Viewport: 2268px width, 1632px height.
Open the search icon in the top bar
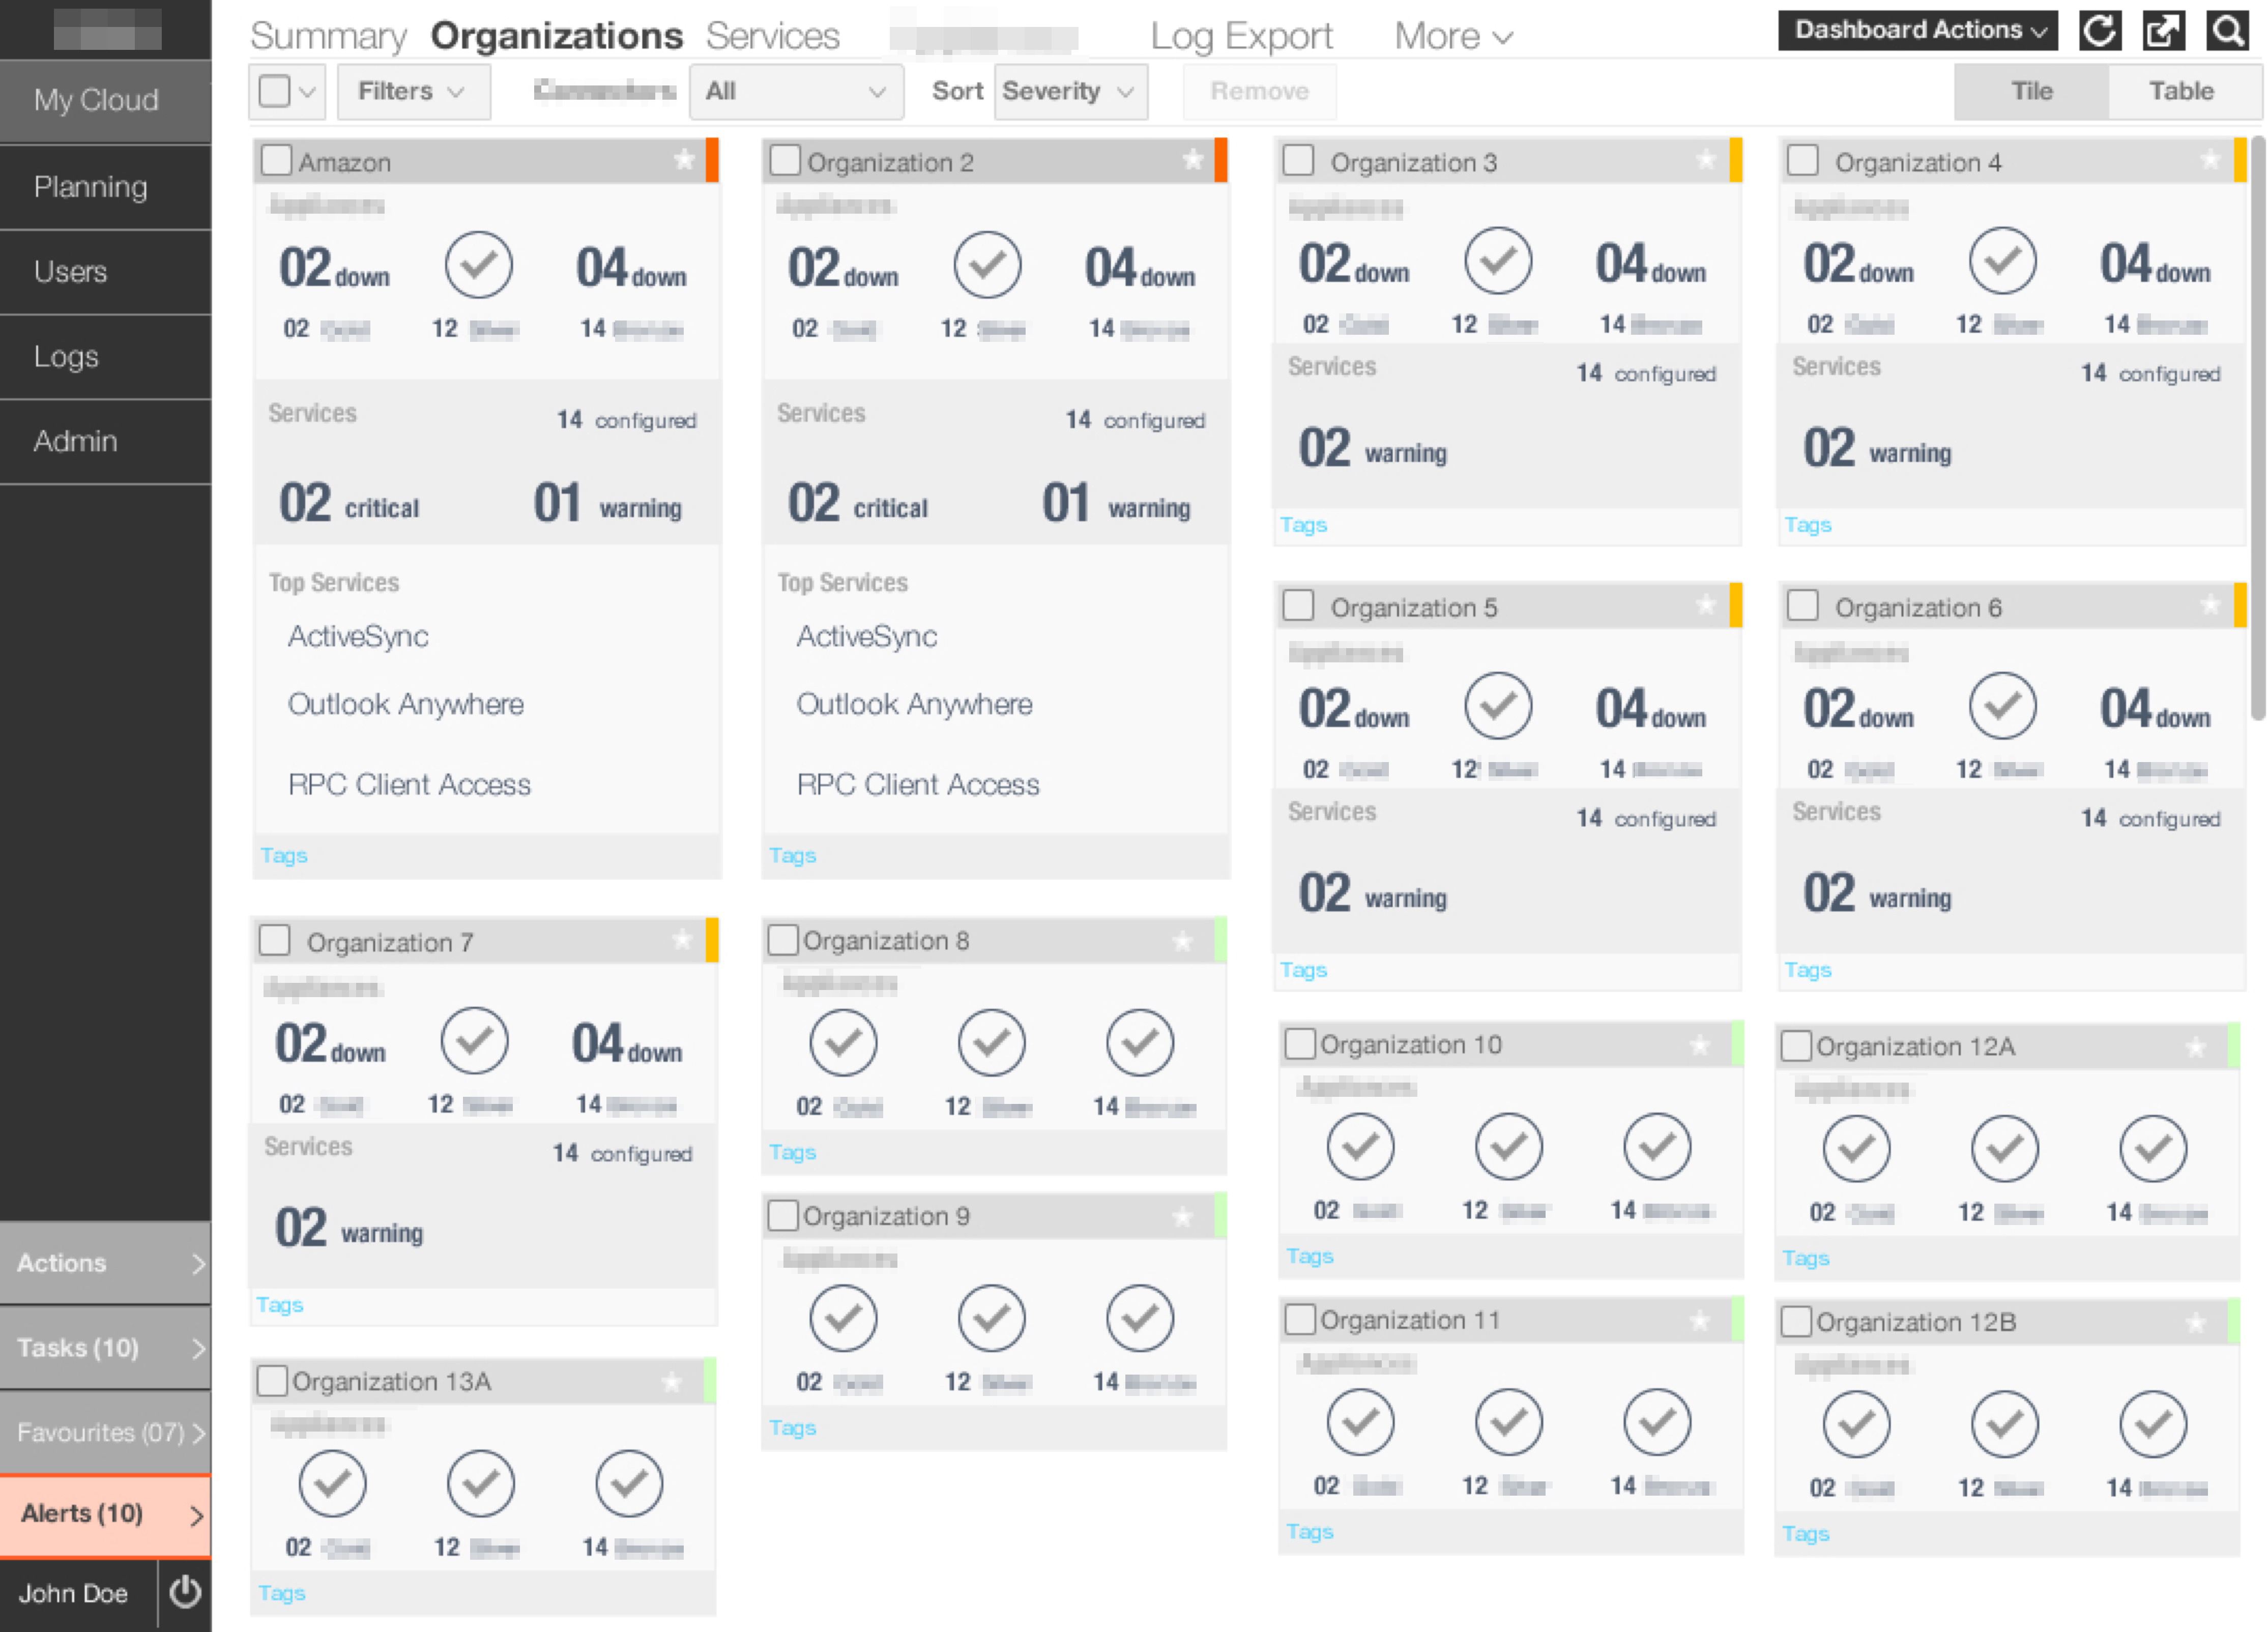pyautogui.click(x=2227, y=31)
